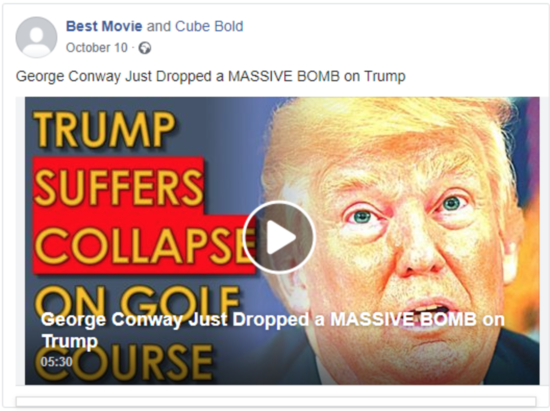This screenshot has height=411, width=550.
Task: Click the dot separator after October 10
Action: pos(133,48)
